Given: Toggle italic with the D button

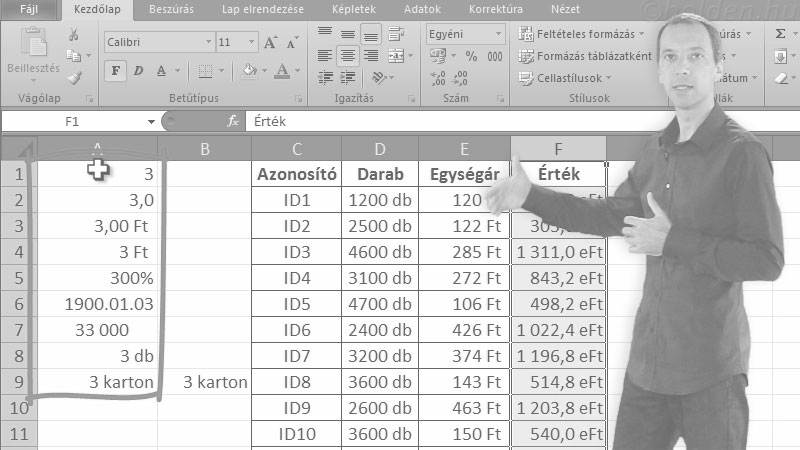Looking at the screenshot, I should 138,71.
